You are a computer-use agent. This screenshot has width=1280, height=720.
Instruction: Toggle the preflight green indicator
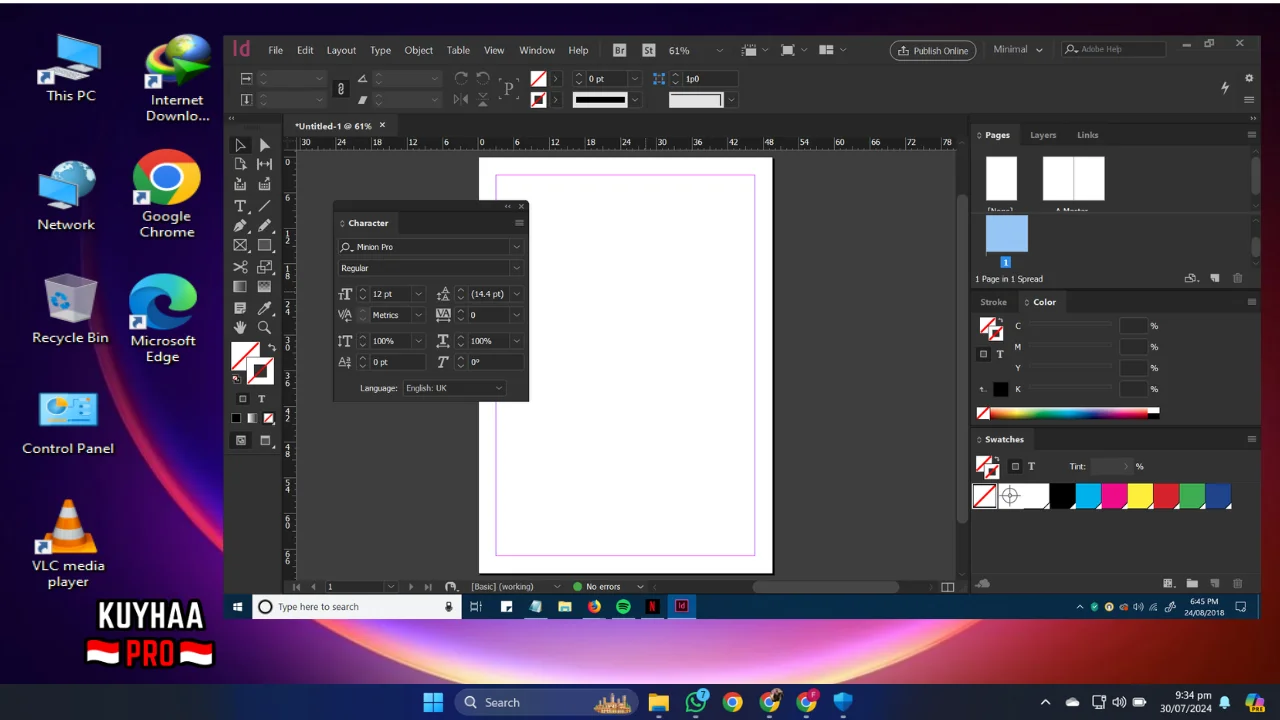point(577,587)
